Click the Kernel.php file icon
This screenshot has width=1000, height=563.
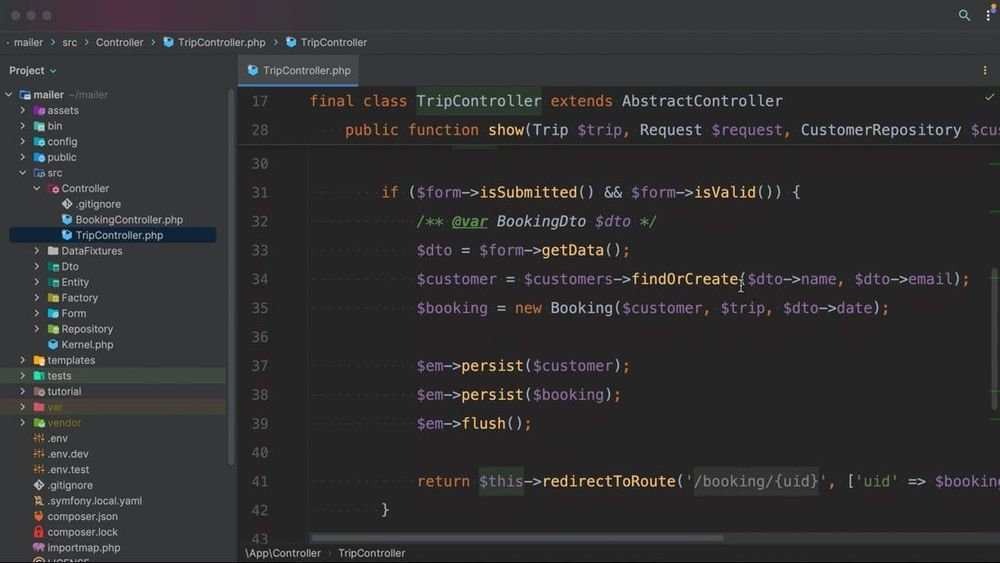(53, 344)
